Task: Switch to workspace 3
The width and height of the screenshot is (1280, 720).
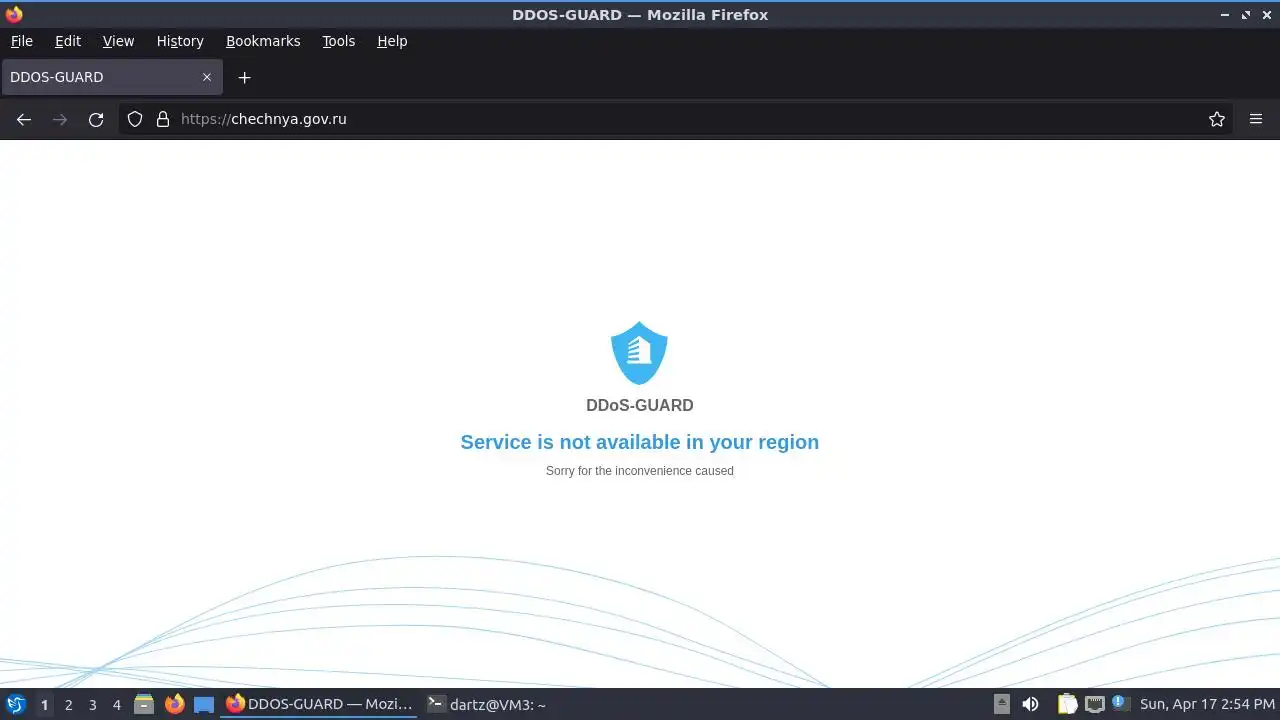Action: point(92,705)
